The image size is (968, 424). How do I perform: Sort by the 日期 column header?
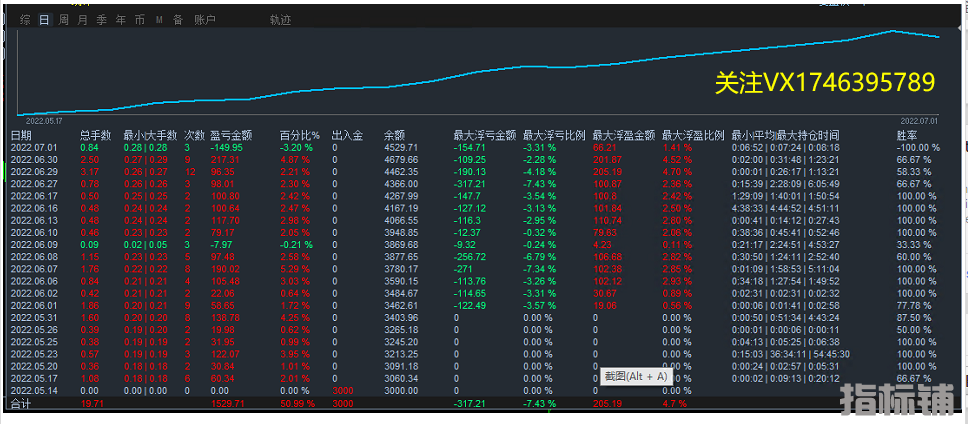click(21, 134)
